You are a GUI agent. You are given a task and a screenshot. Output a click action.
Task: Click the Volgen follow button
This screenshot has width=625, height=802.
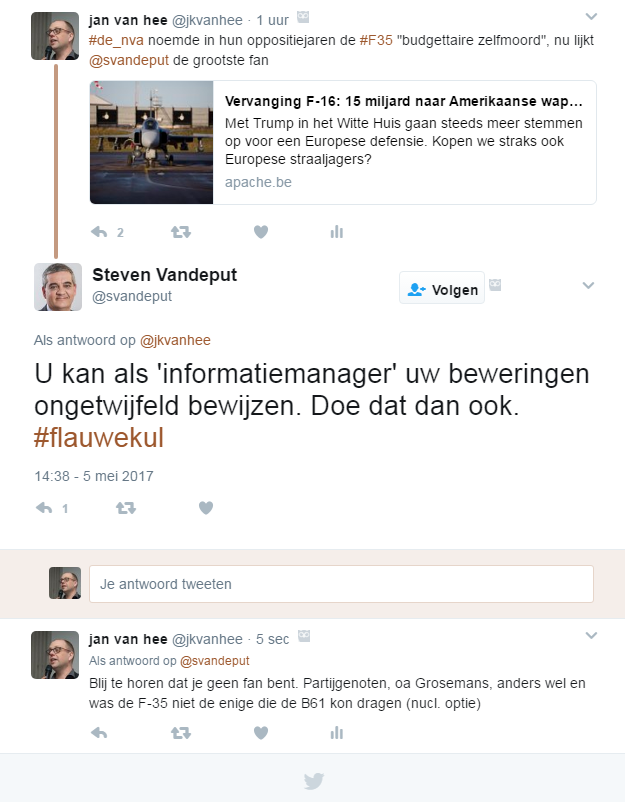(442, 288)
